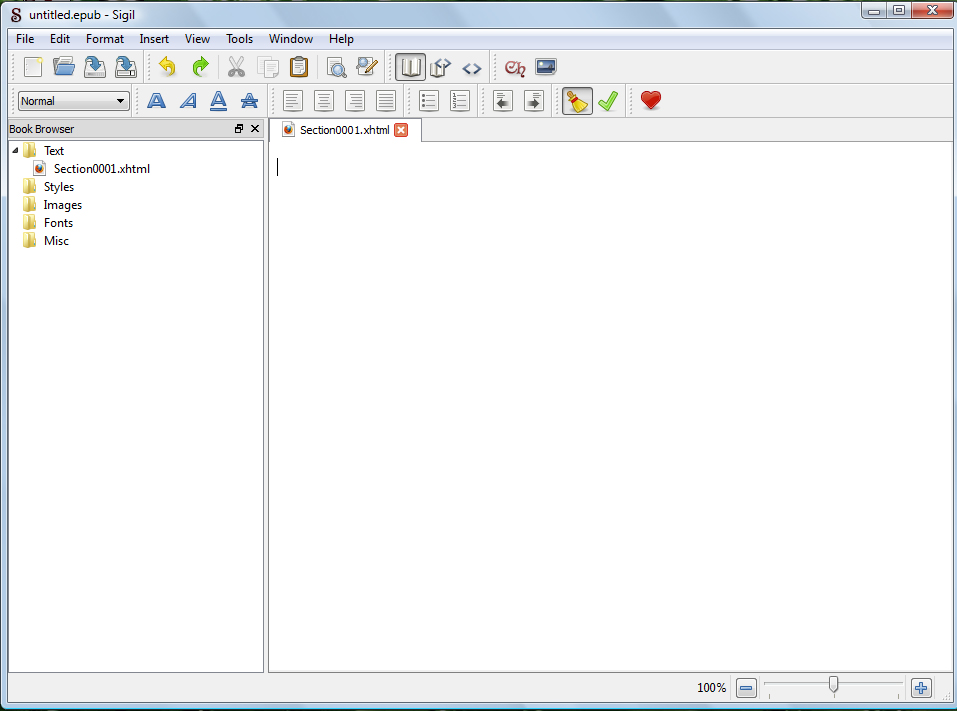Image resolution: width=957 pixels, height=711 pixels.
Task: Insert chapter break Ch icon
Action: pyautogui.click(x=515, y=68)
